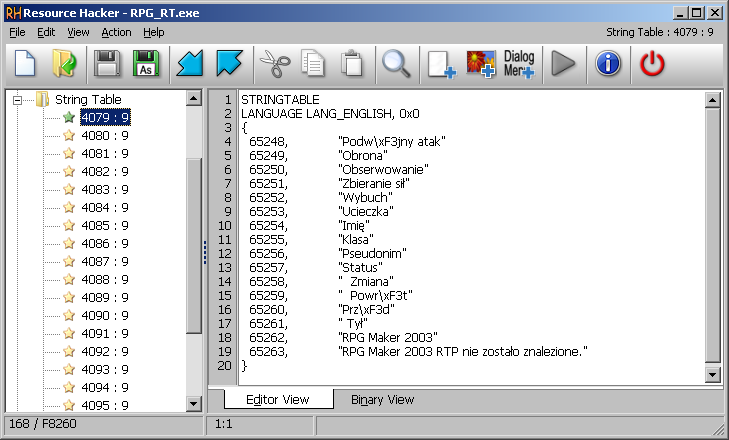729x440 pixels.
Task: Select resource 4093 : 9
Action: pyautogui.click(x=105, y=370)
